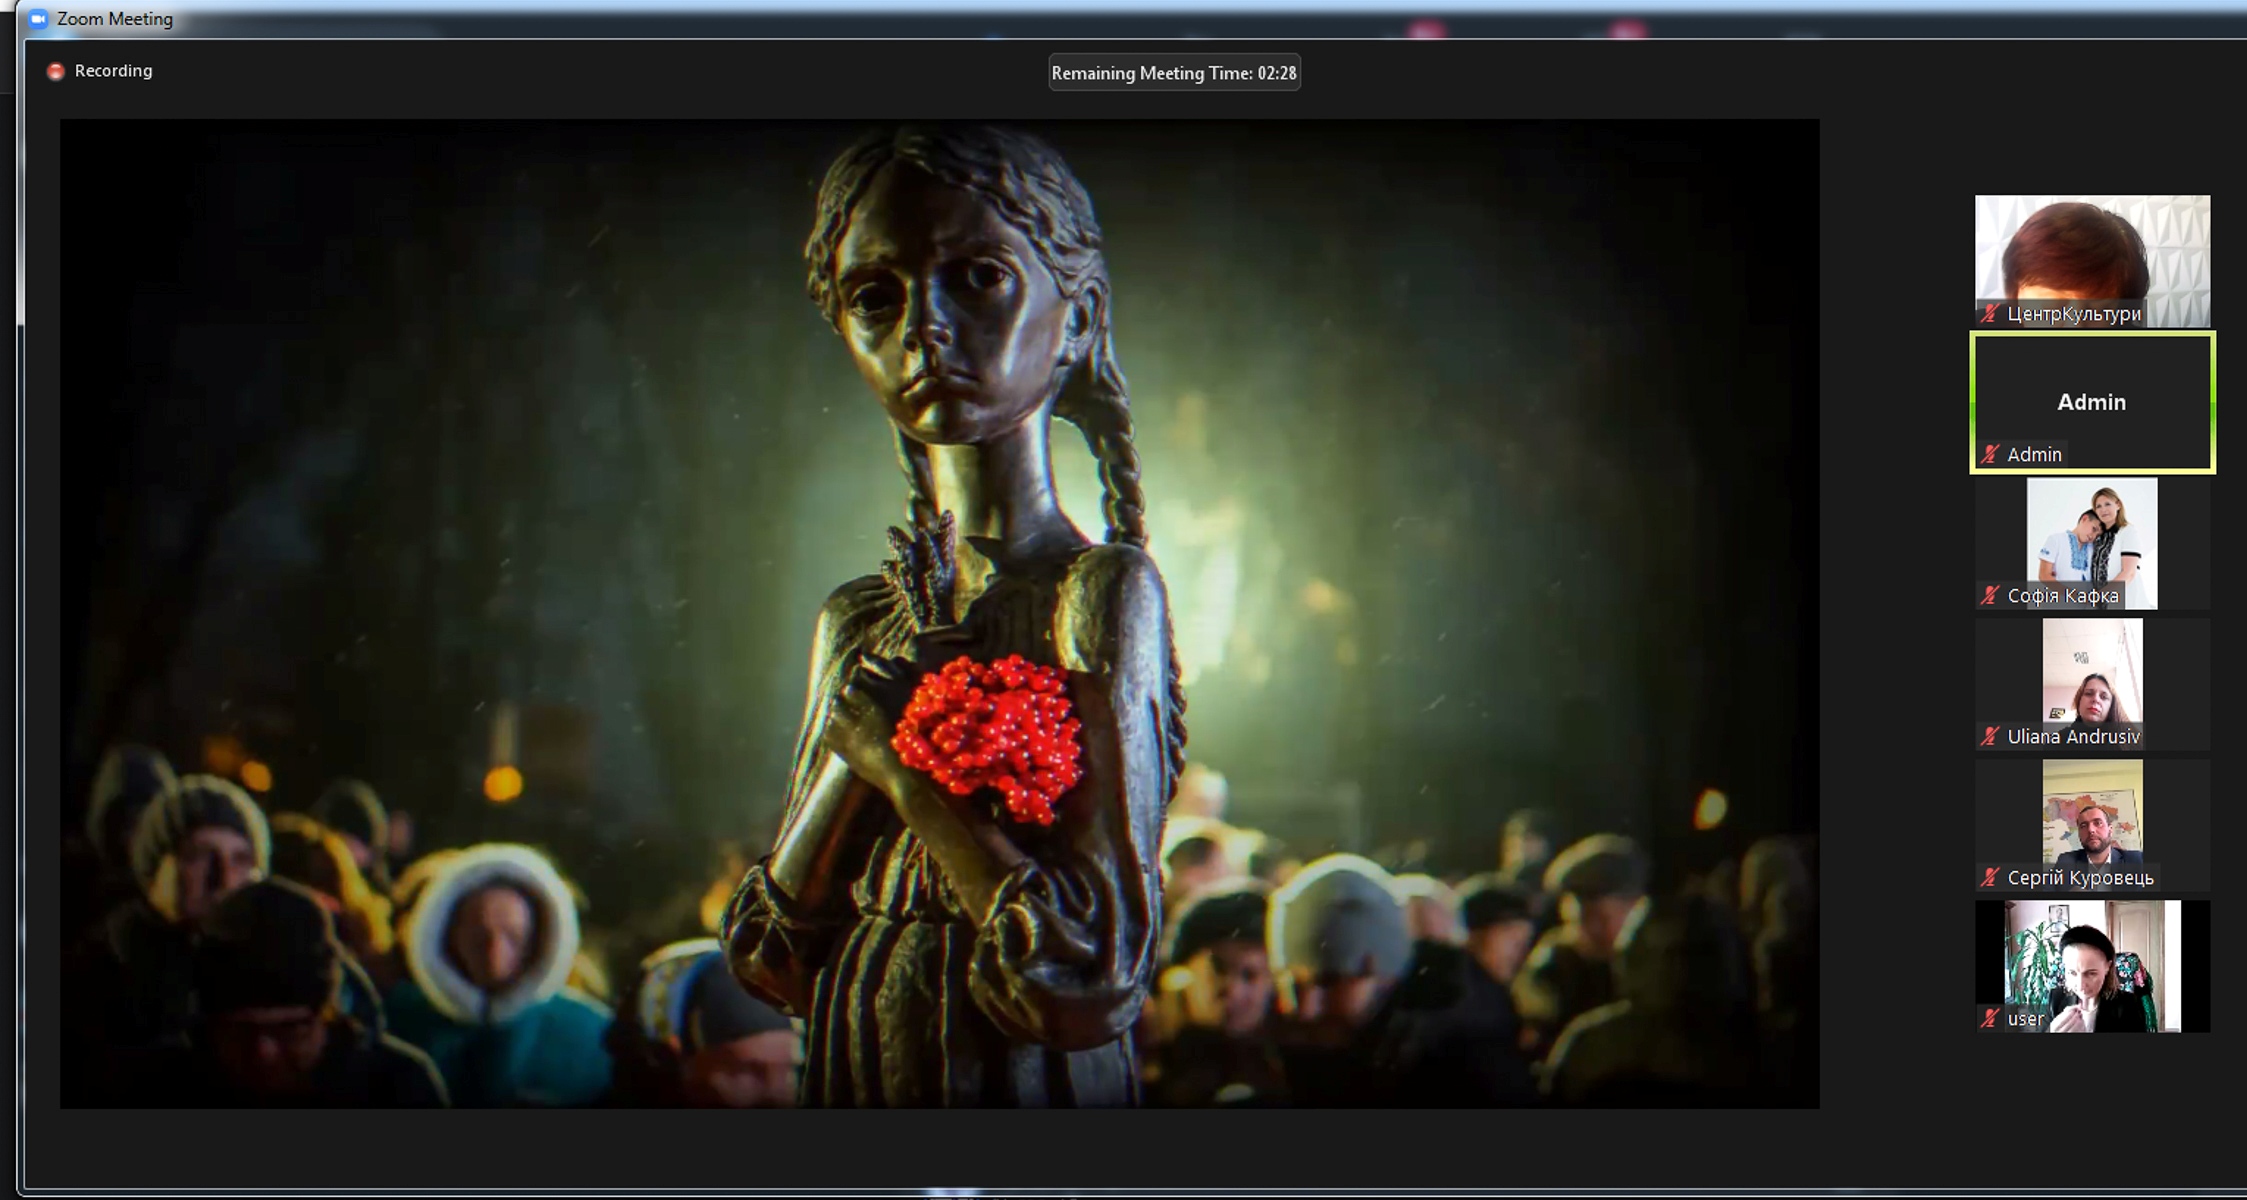Click muted mic icon beside Uliana Andrusiv
This screenshot has width=2247, height=1200.
pos(1990,737)
